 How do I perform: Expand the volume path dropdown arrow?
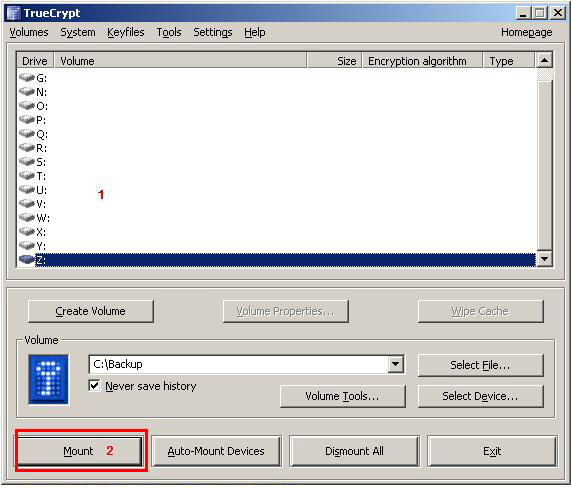[395, 364]
